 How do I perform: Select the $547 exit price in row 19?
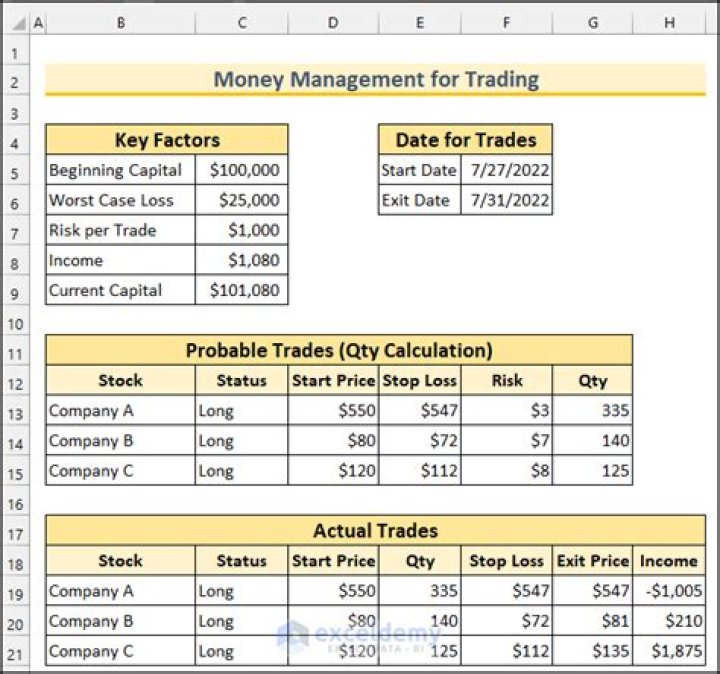(592, 590)
